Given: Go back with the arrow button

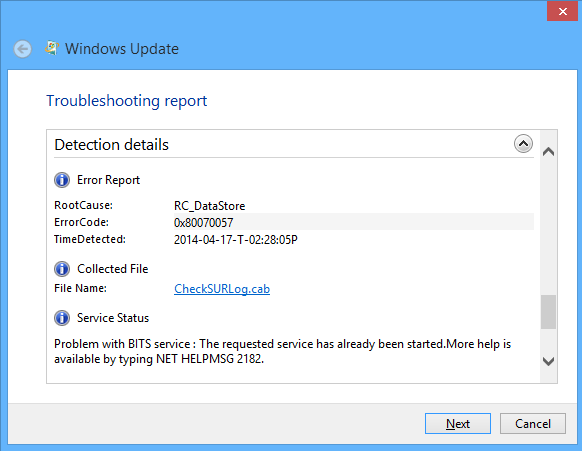Looking at the screenshot, I should pyautogui.click(x=23, y=49).
